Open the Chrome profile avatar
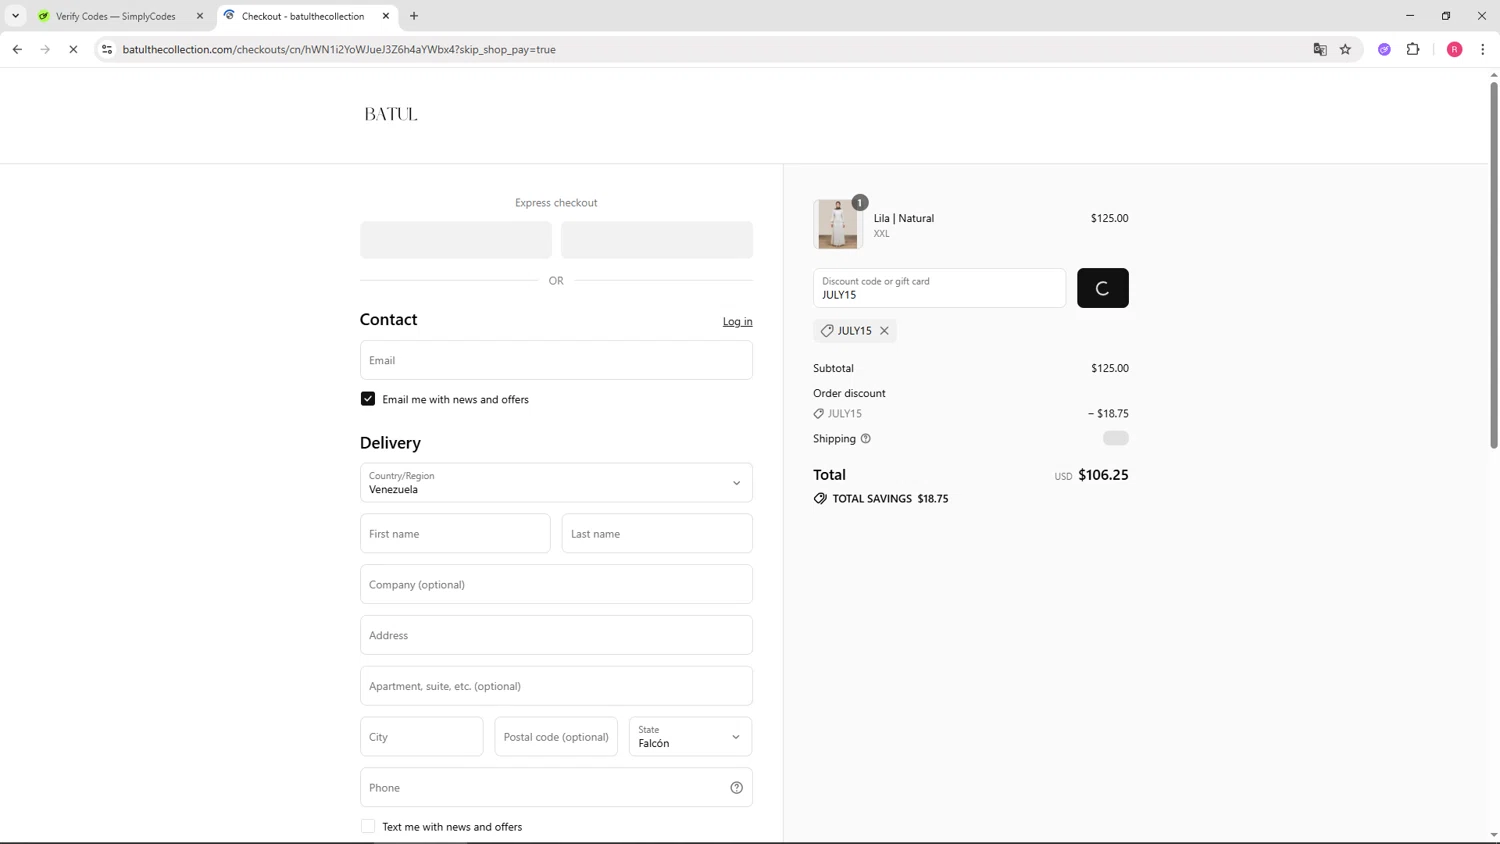Image resolution: width=1500 pixels, height=844 pixels. (x=1455, y=49)
